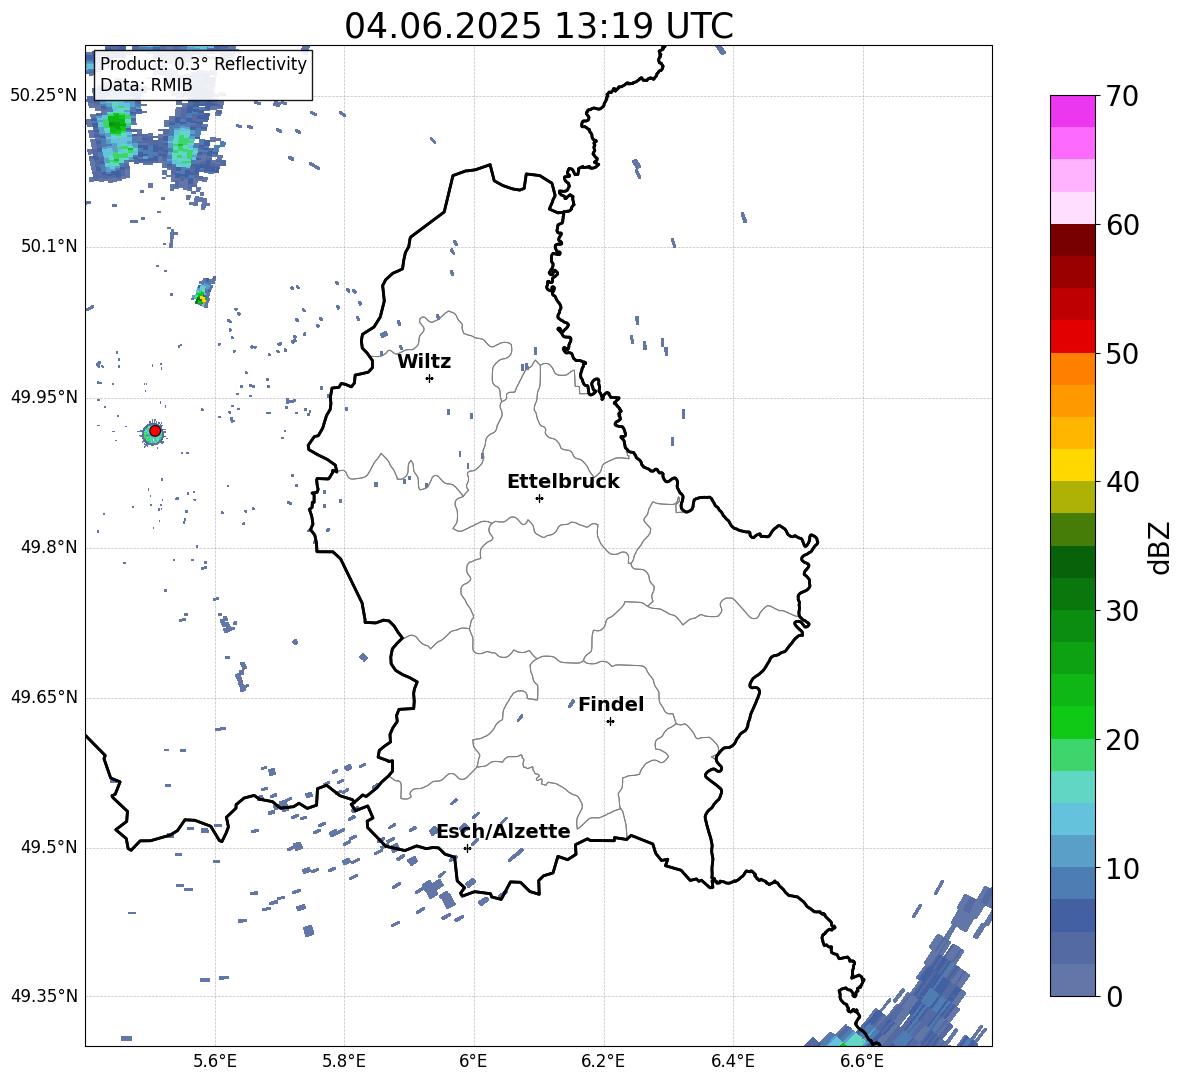Click the Wiltz cross marker
Viewport: 1184px width, 1081px height.
coord(430,378)
